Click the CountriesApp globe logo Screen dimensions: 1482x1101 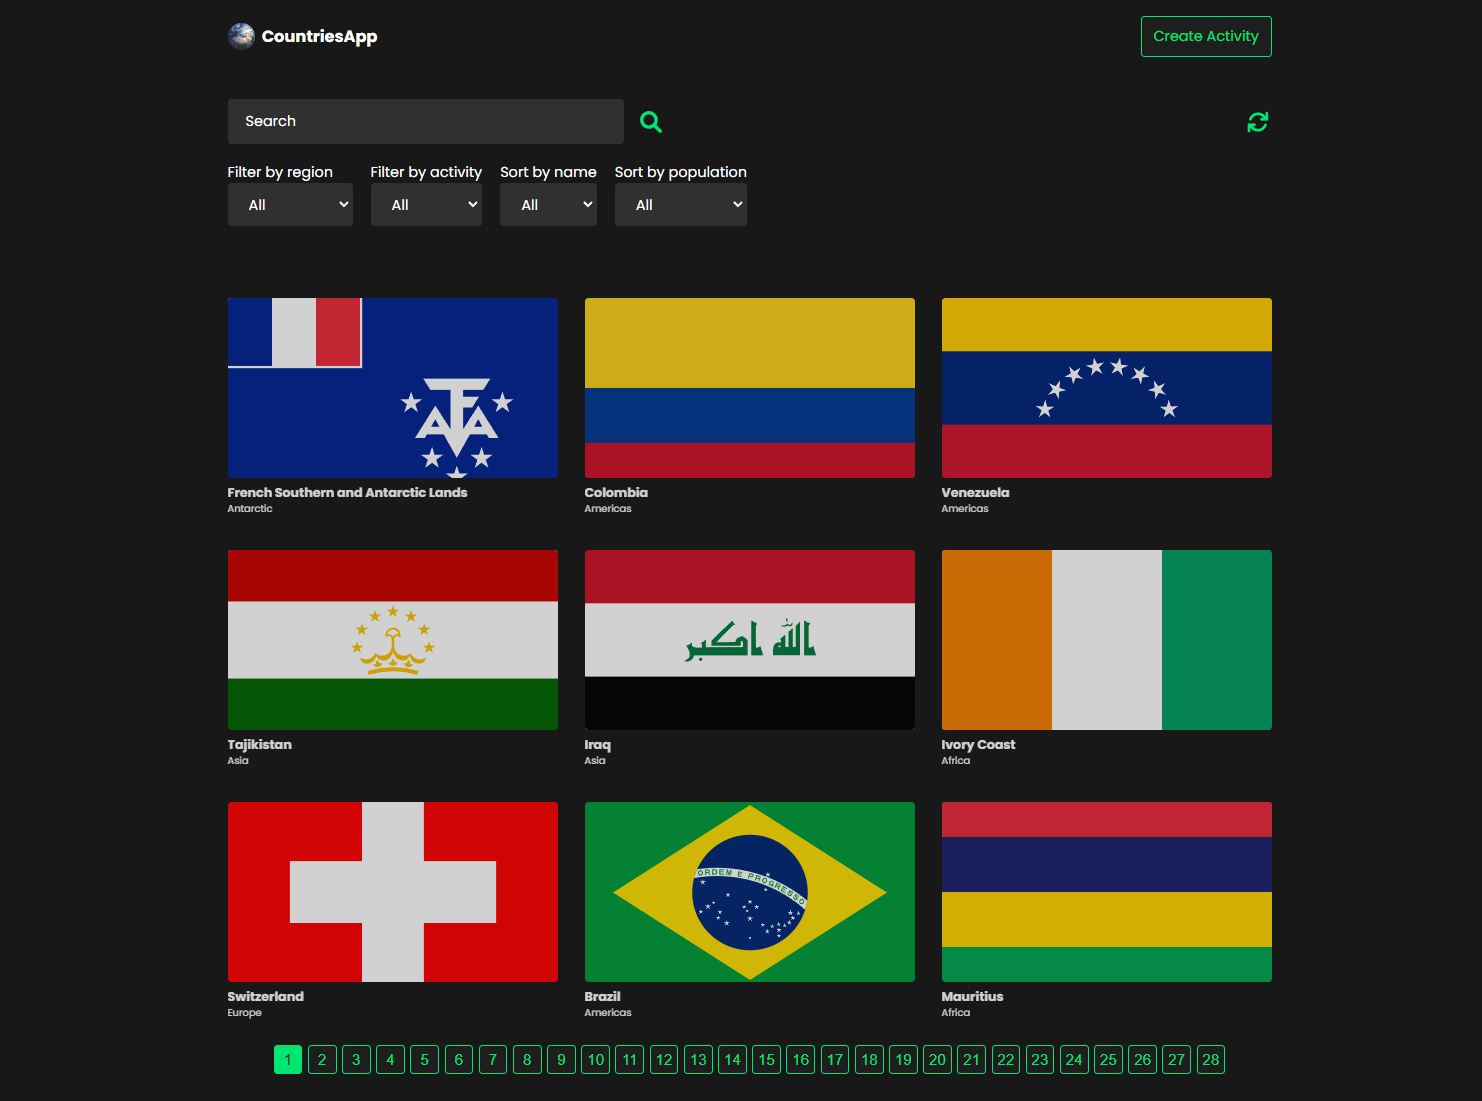click(x=242, y=36)
